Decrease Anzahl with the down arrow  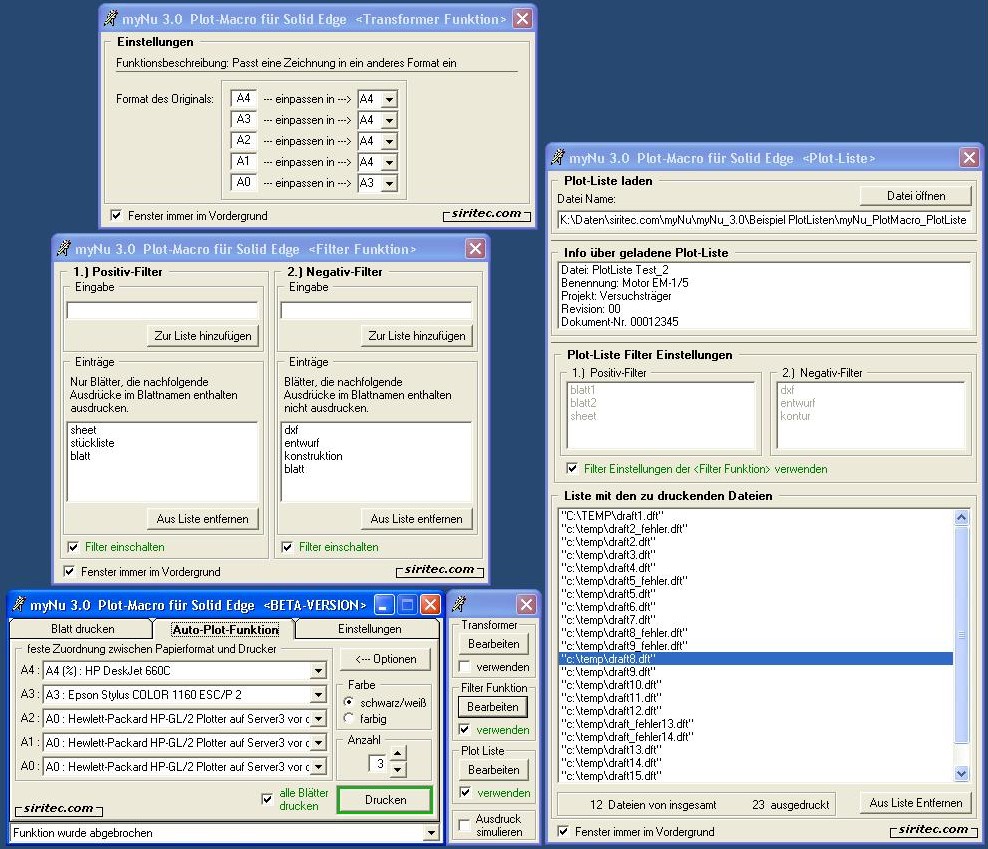[x=398, y=770]
